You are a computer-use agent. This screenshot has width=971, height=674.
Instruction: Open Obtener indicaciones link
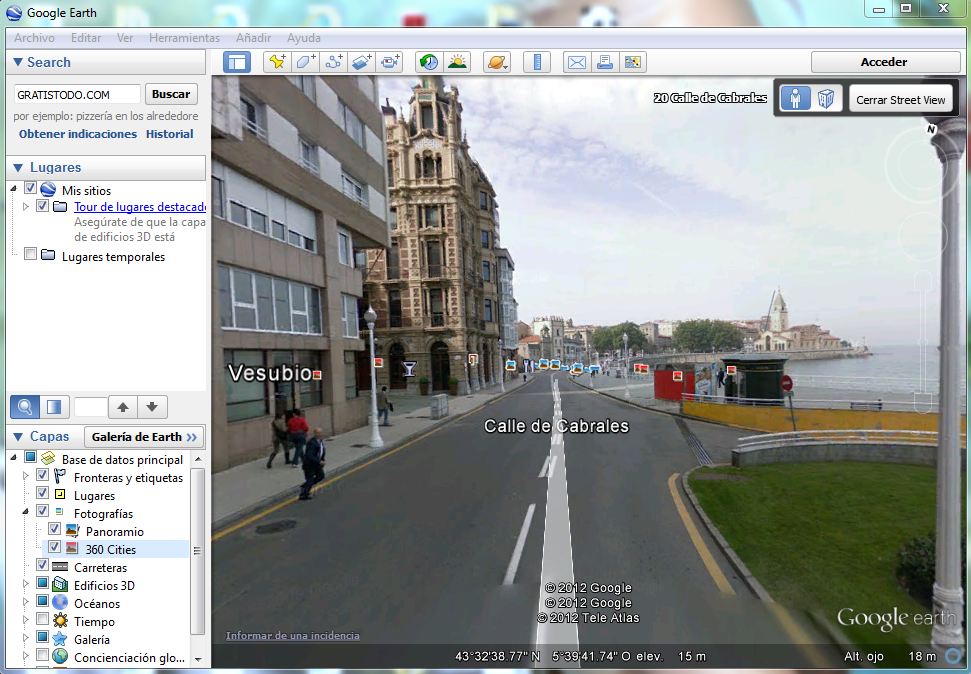[77, 134]
